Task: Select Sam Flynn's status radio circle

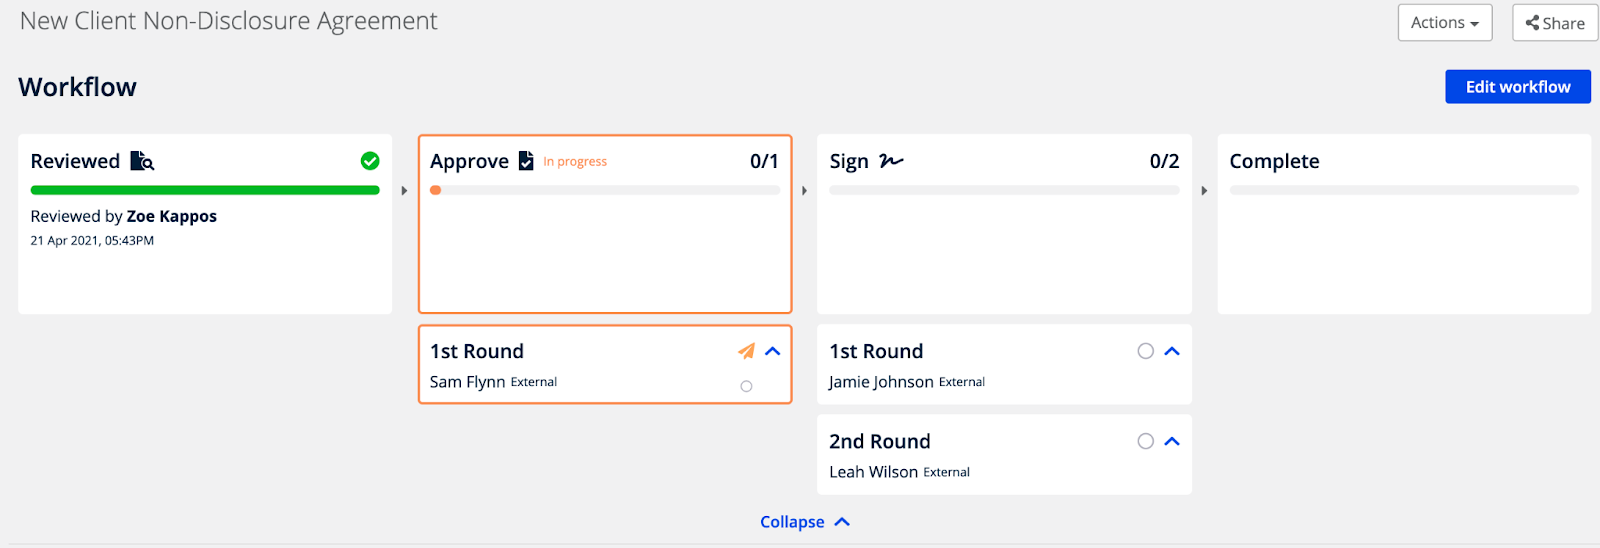Action: pyautogui.click(x=746, y=386)
